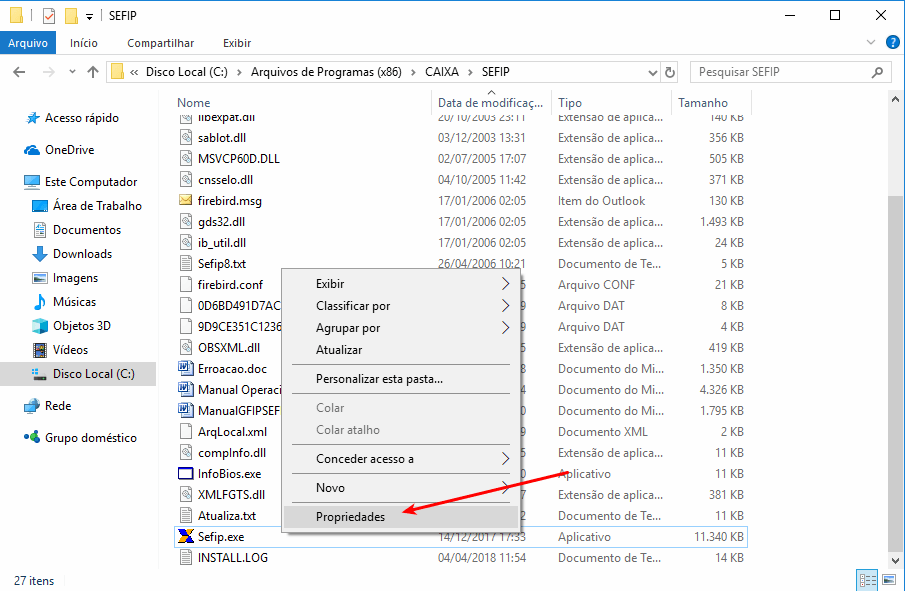This screenshot has height=591, width=905.
Task: Select the InfoBios.exe file icon
Action: pyautogui.click(x=185, y=474)
